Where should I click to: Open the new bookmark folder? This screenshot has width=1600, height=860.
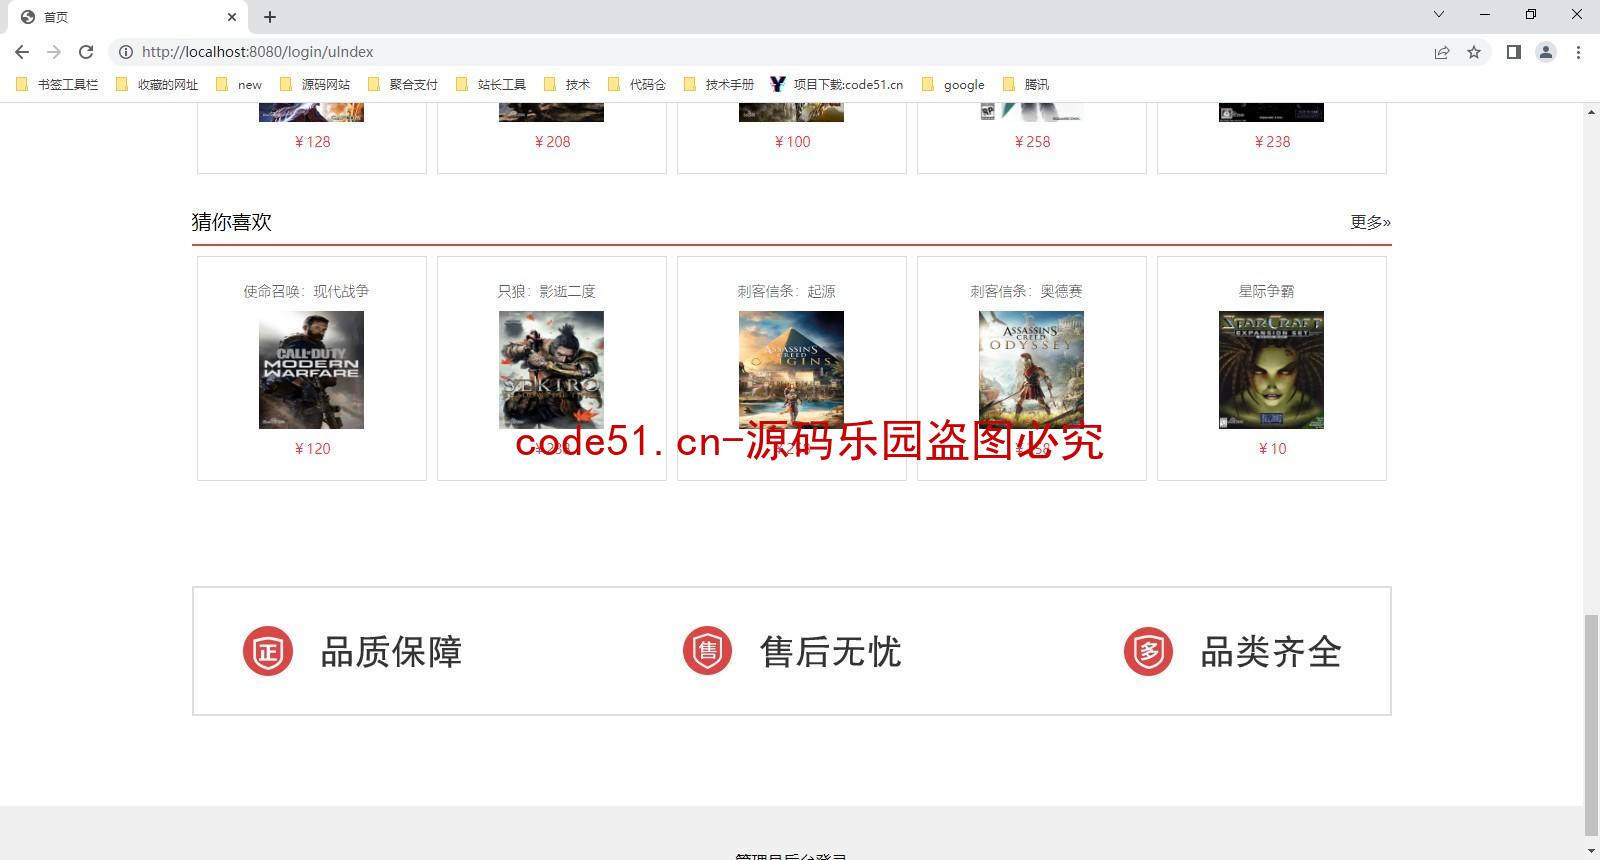click(x=239, y=85)
